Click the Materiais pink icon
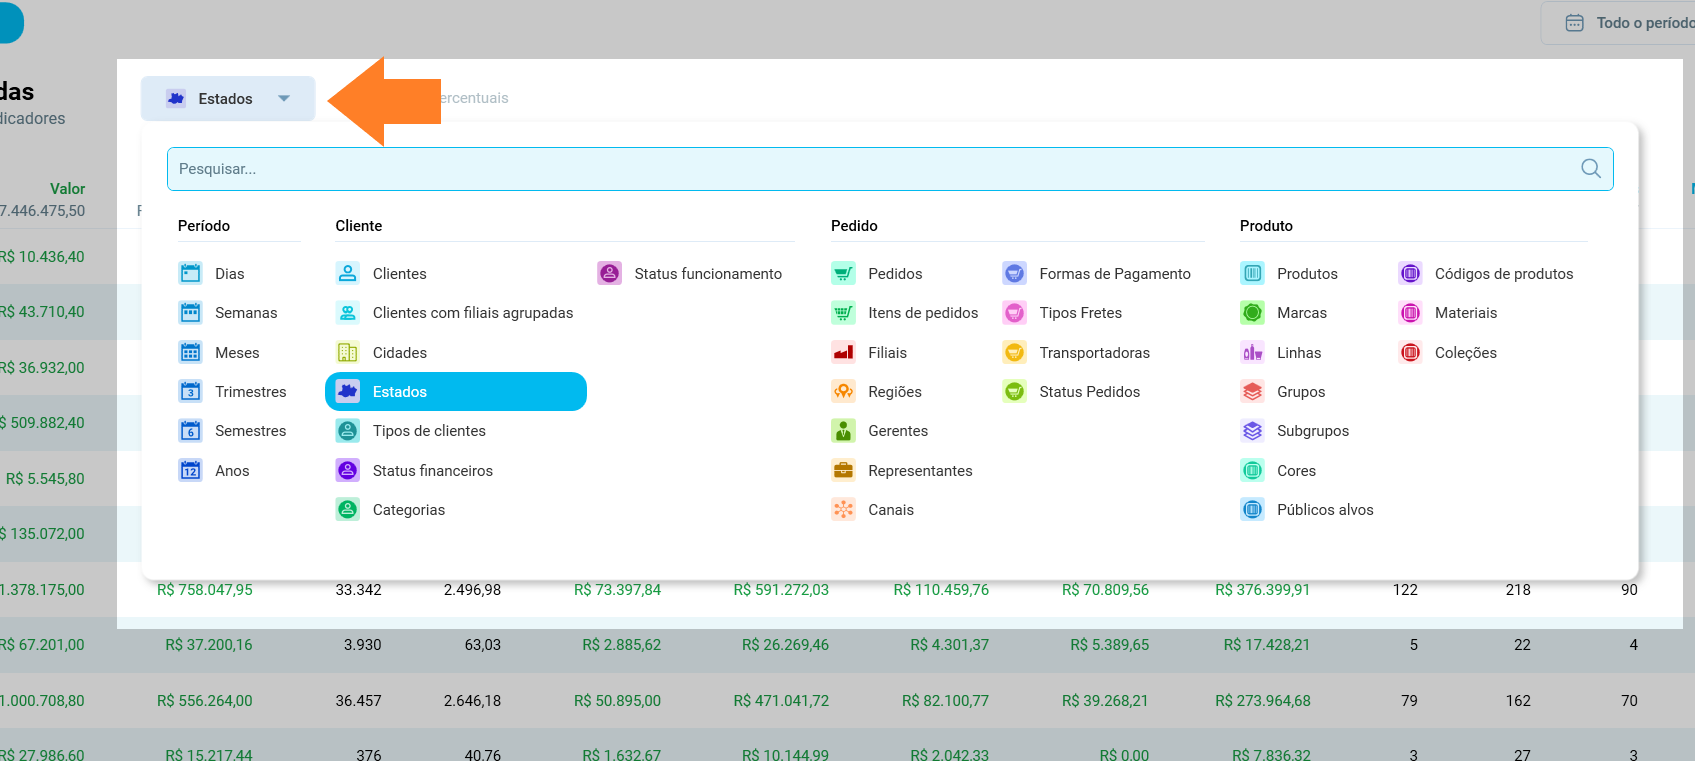 click(1410, 312)
